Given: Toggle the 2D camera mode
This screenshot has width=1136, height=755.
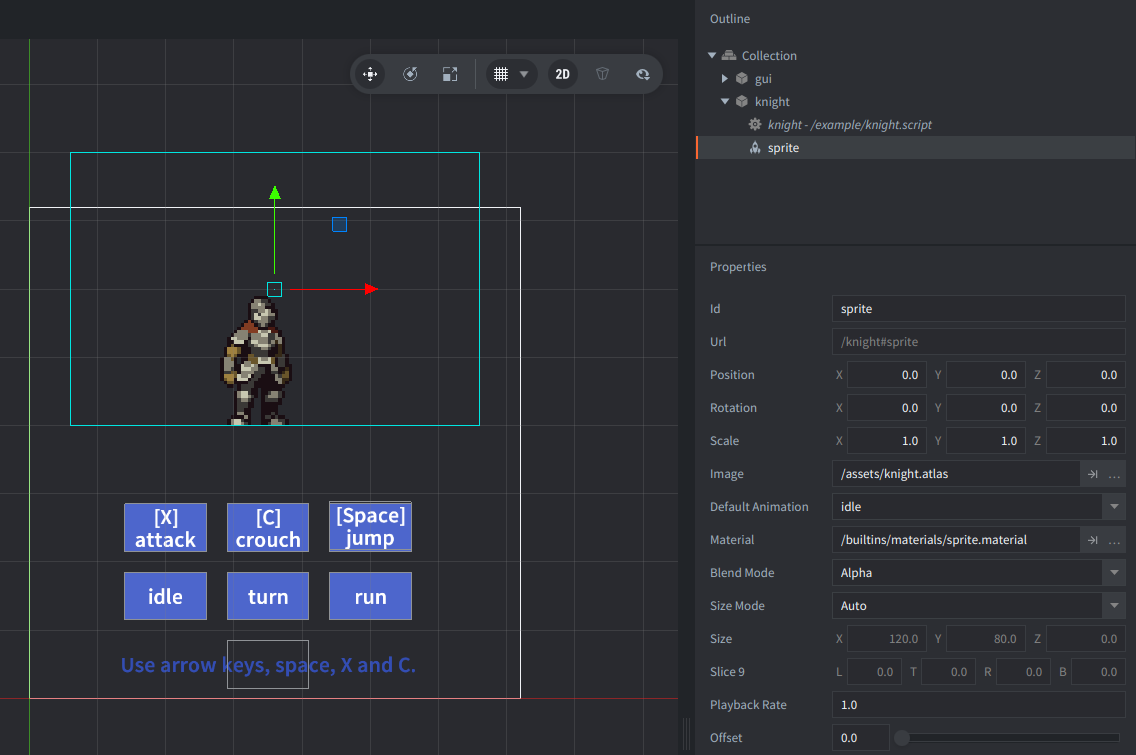Looking at the screenshot, I should [x=563, y=74].
